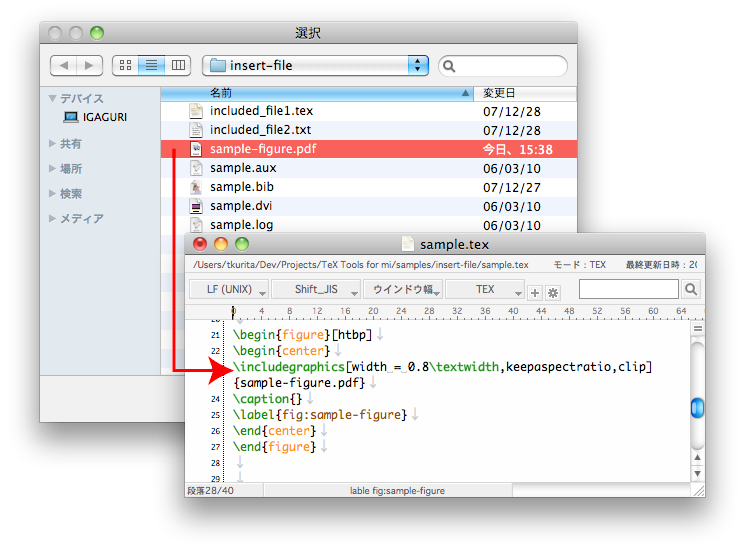Image resolution: width=745 pixels, height=552 pixels.
Task: Switch to list view in file dialog
Action: (152, 66)
